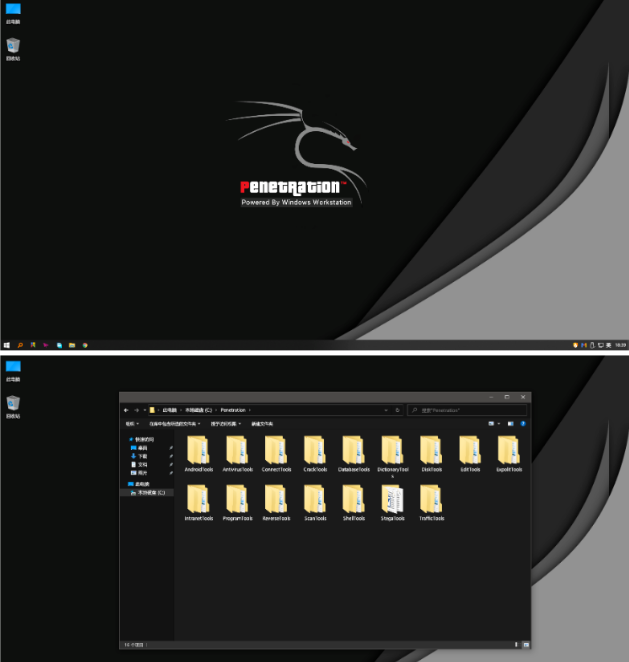Open the DatabaseTools folder
629x662 pixels.
pyautogui.click(x=354, y=454)
